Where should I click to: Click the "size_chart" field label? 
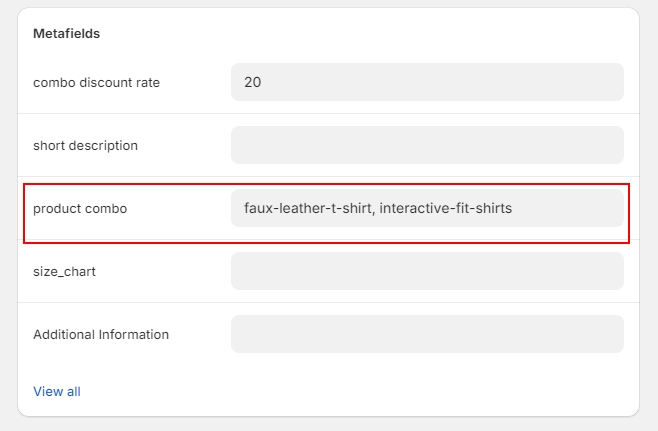coord(64,271)
